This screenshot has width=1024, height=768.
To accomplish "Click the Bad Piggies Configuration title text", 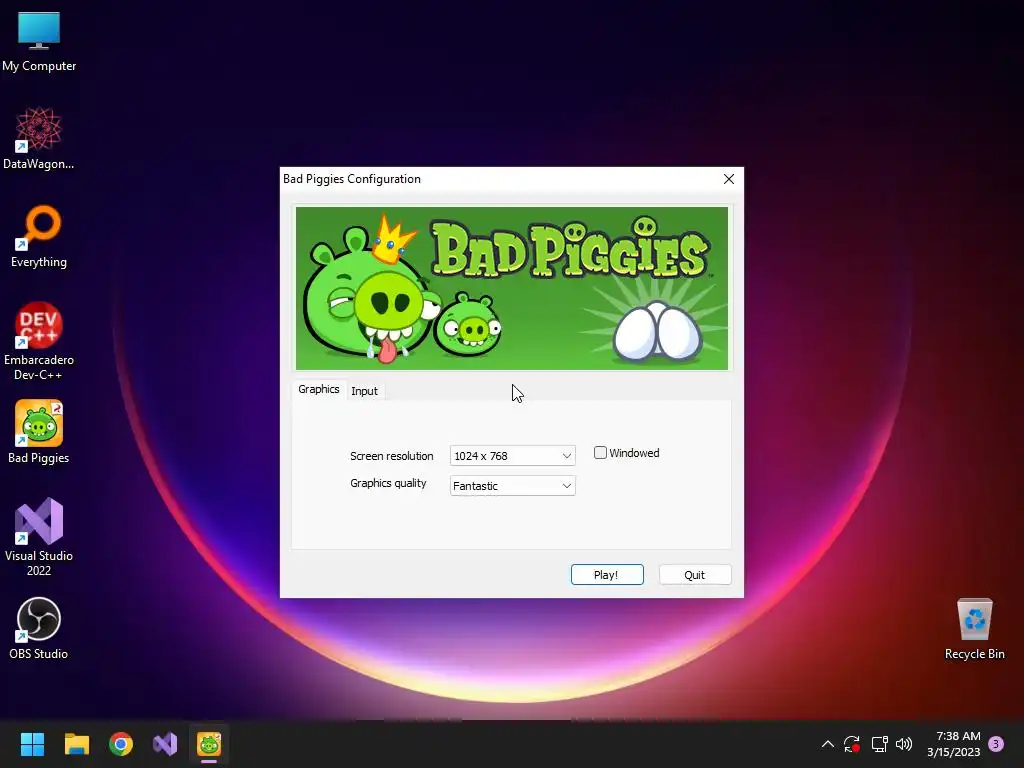I will [x=351, y=179].
